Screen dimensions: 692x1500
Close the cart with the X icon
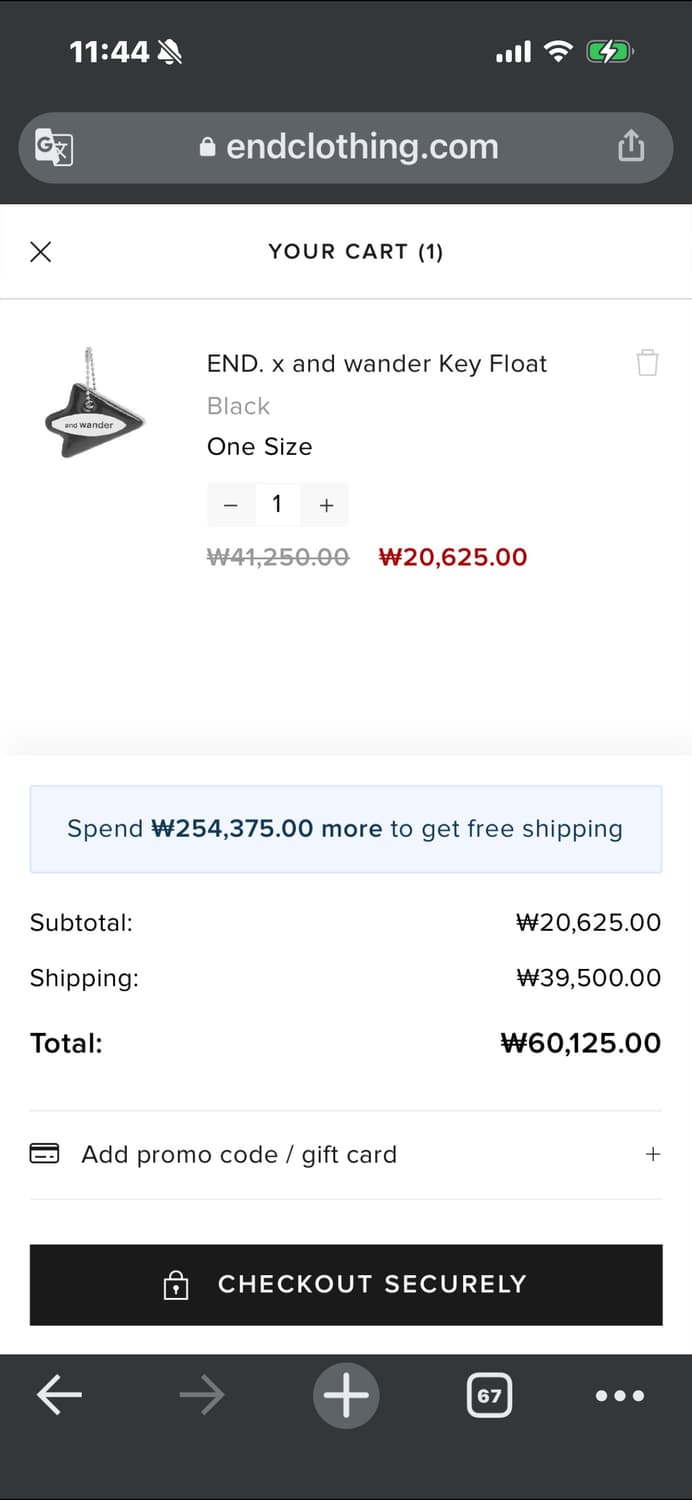[x=41, y=252]
